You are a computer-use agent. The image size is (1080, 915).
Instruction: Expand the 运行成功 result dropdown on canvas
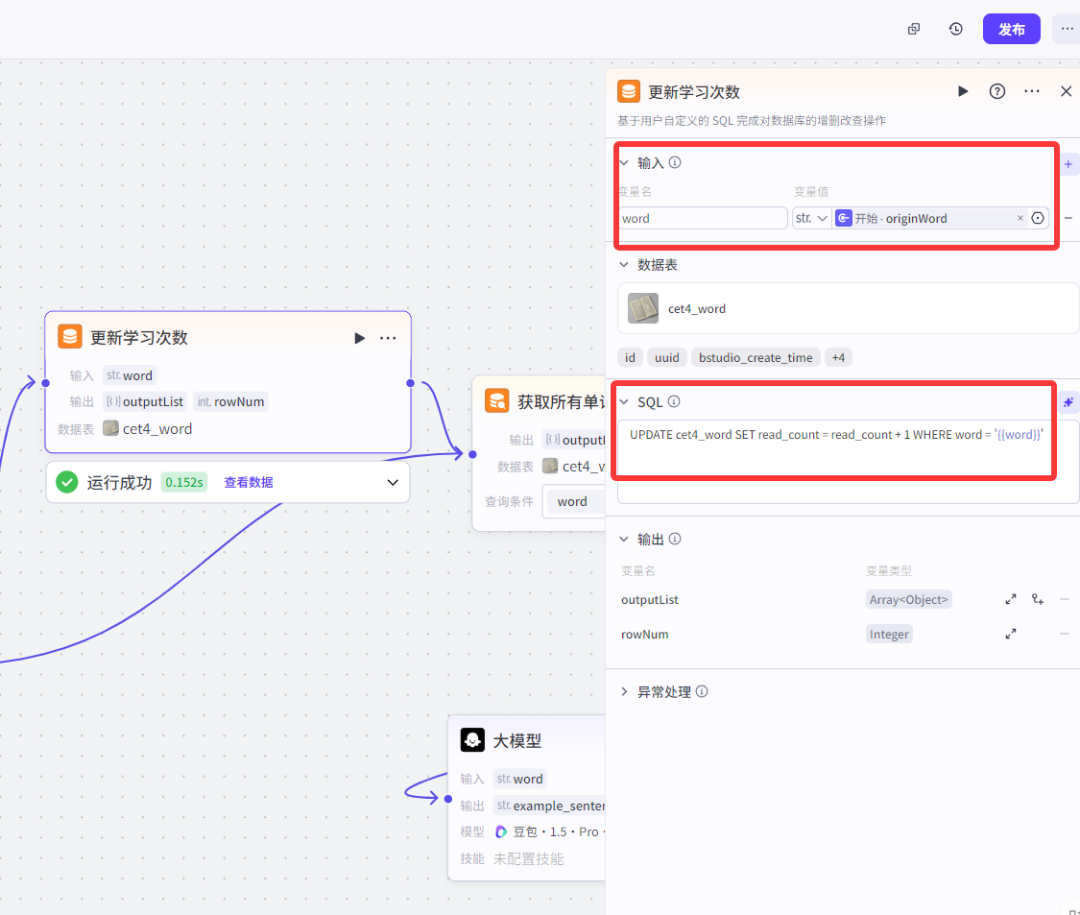tap(392, 482)
